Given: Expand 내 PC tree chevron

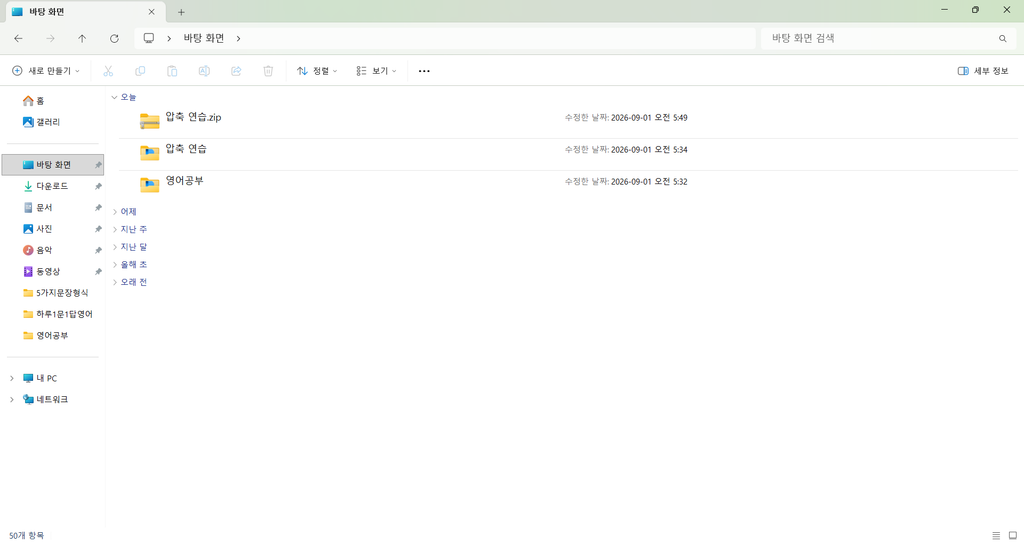Looking at the screenshot, I should tap(12, 378).
